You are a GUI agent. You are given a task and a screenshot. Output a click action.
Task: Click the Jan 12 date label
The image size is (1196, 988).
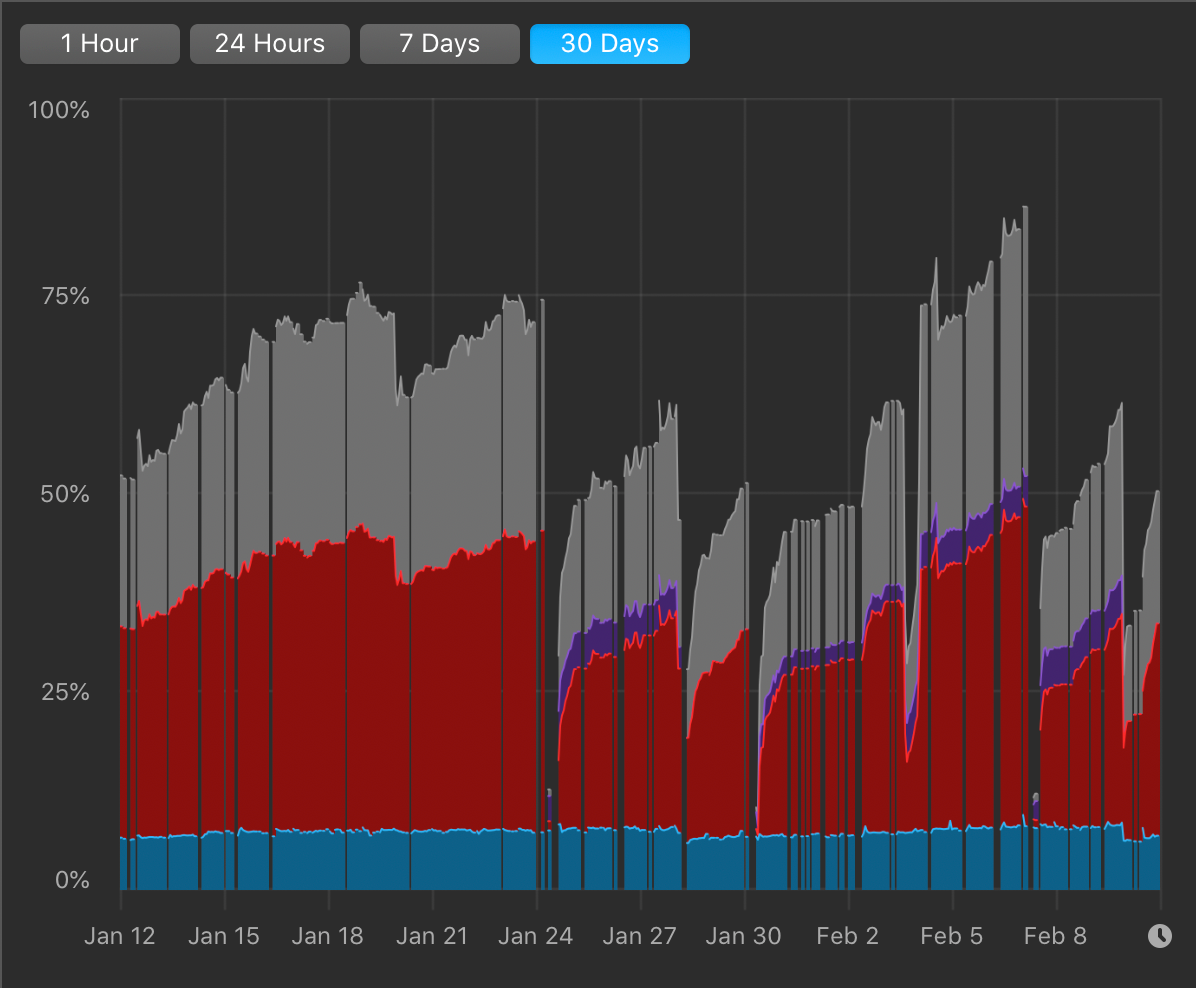pyautogui.click(x=120, y=936)
